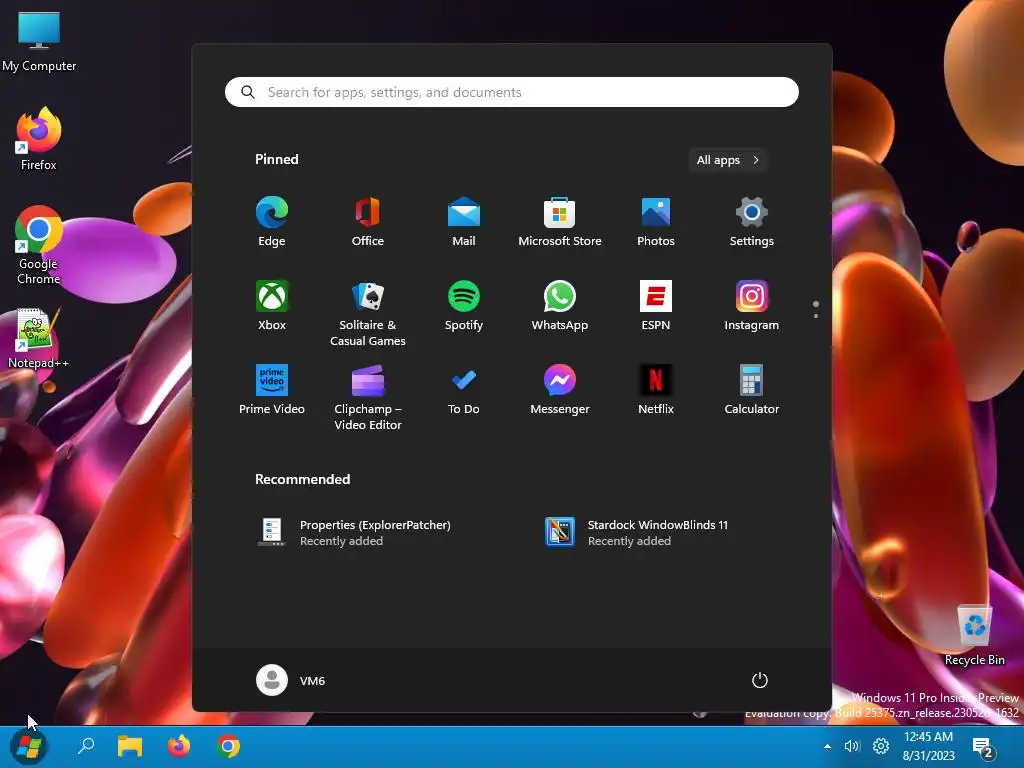1024x768 pixels.
Task: Launch Firefox from the taskbar
Action: (179, 746)
